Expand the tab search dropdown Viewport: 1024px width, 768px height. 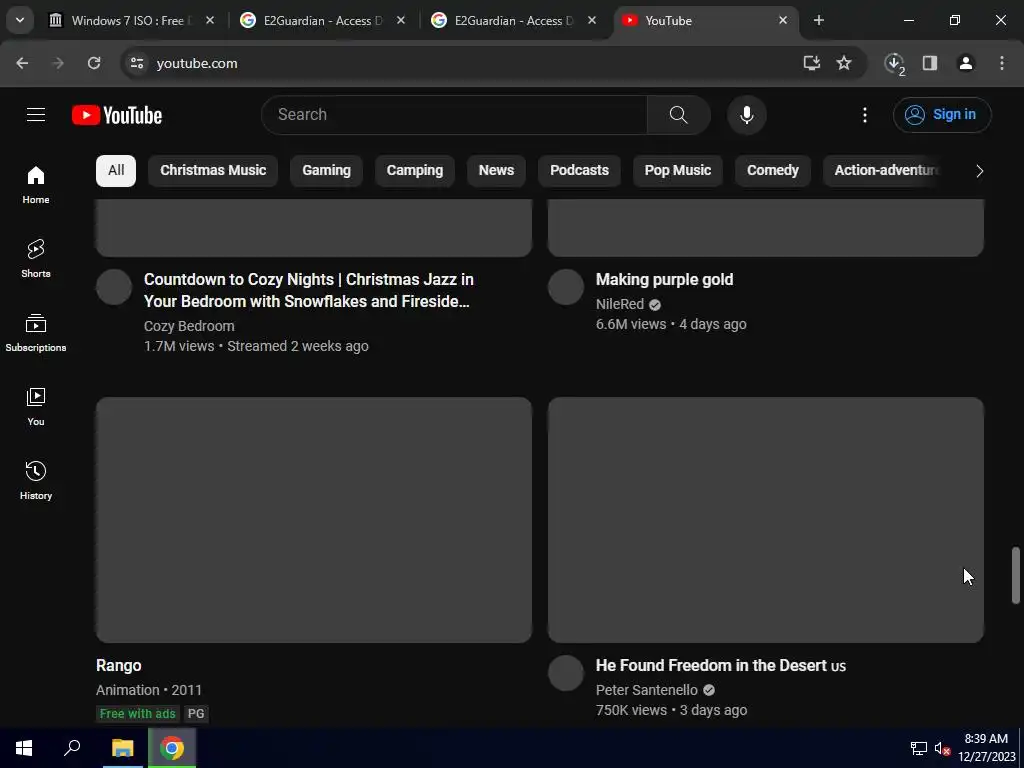coord(20,21)
